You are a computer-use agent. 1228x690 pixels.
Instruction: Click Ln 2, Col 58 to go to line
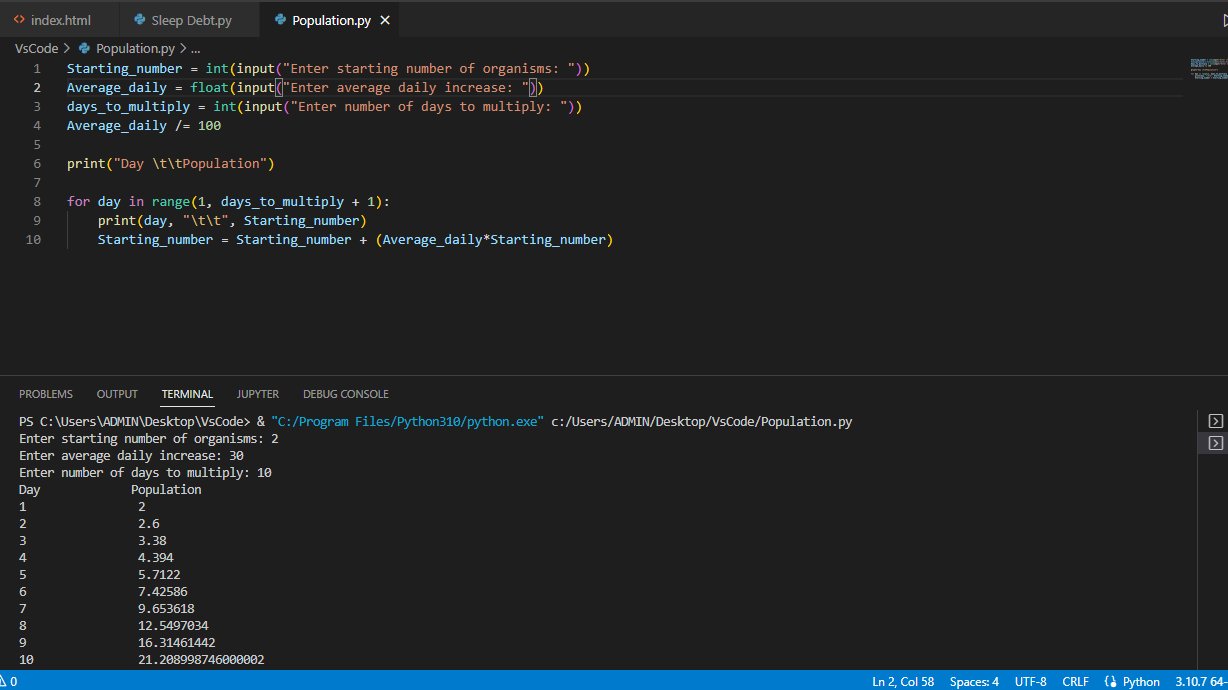(x=903, y=681)
